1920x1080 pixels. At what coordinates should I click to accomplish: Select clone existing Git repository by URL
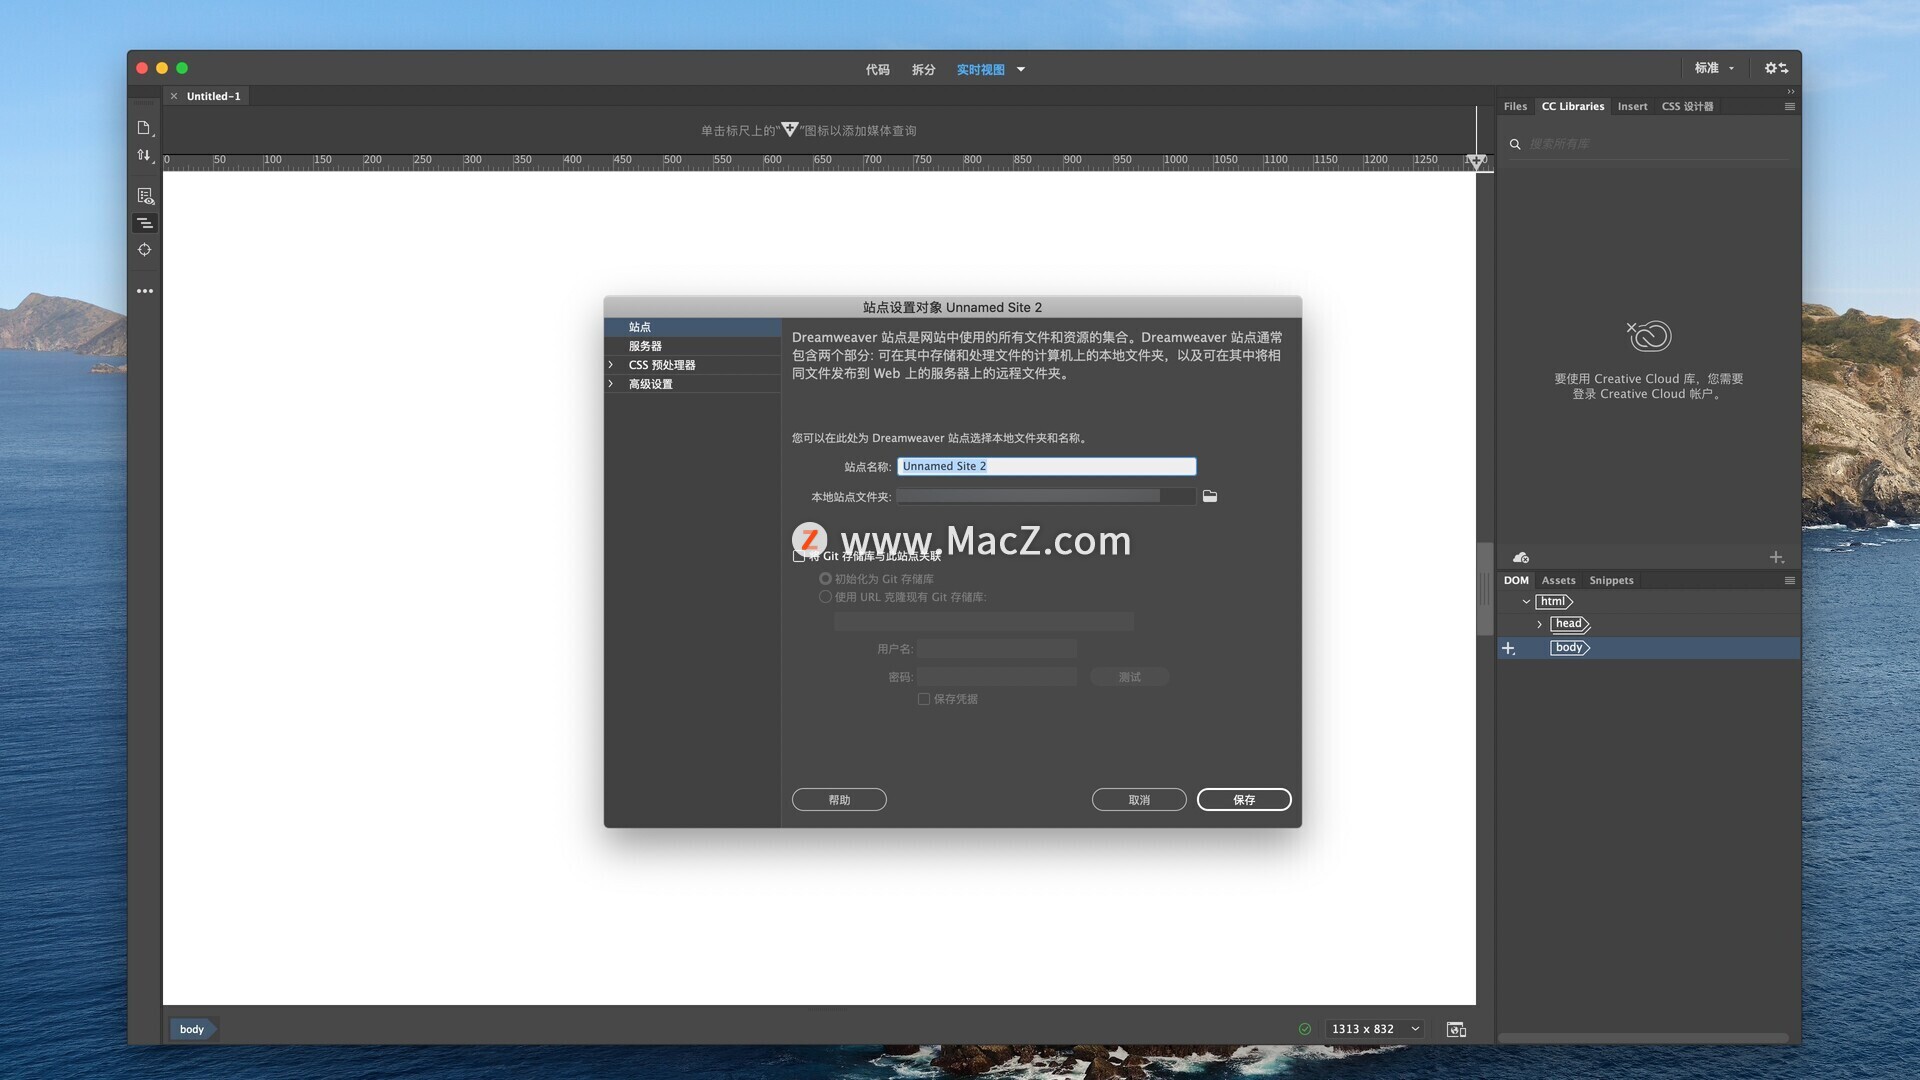[825, 597]
